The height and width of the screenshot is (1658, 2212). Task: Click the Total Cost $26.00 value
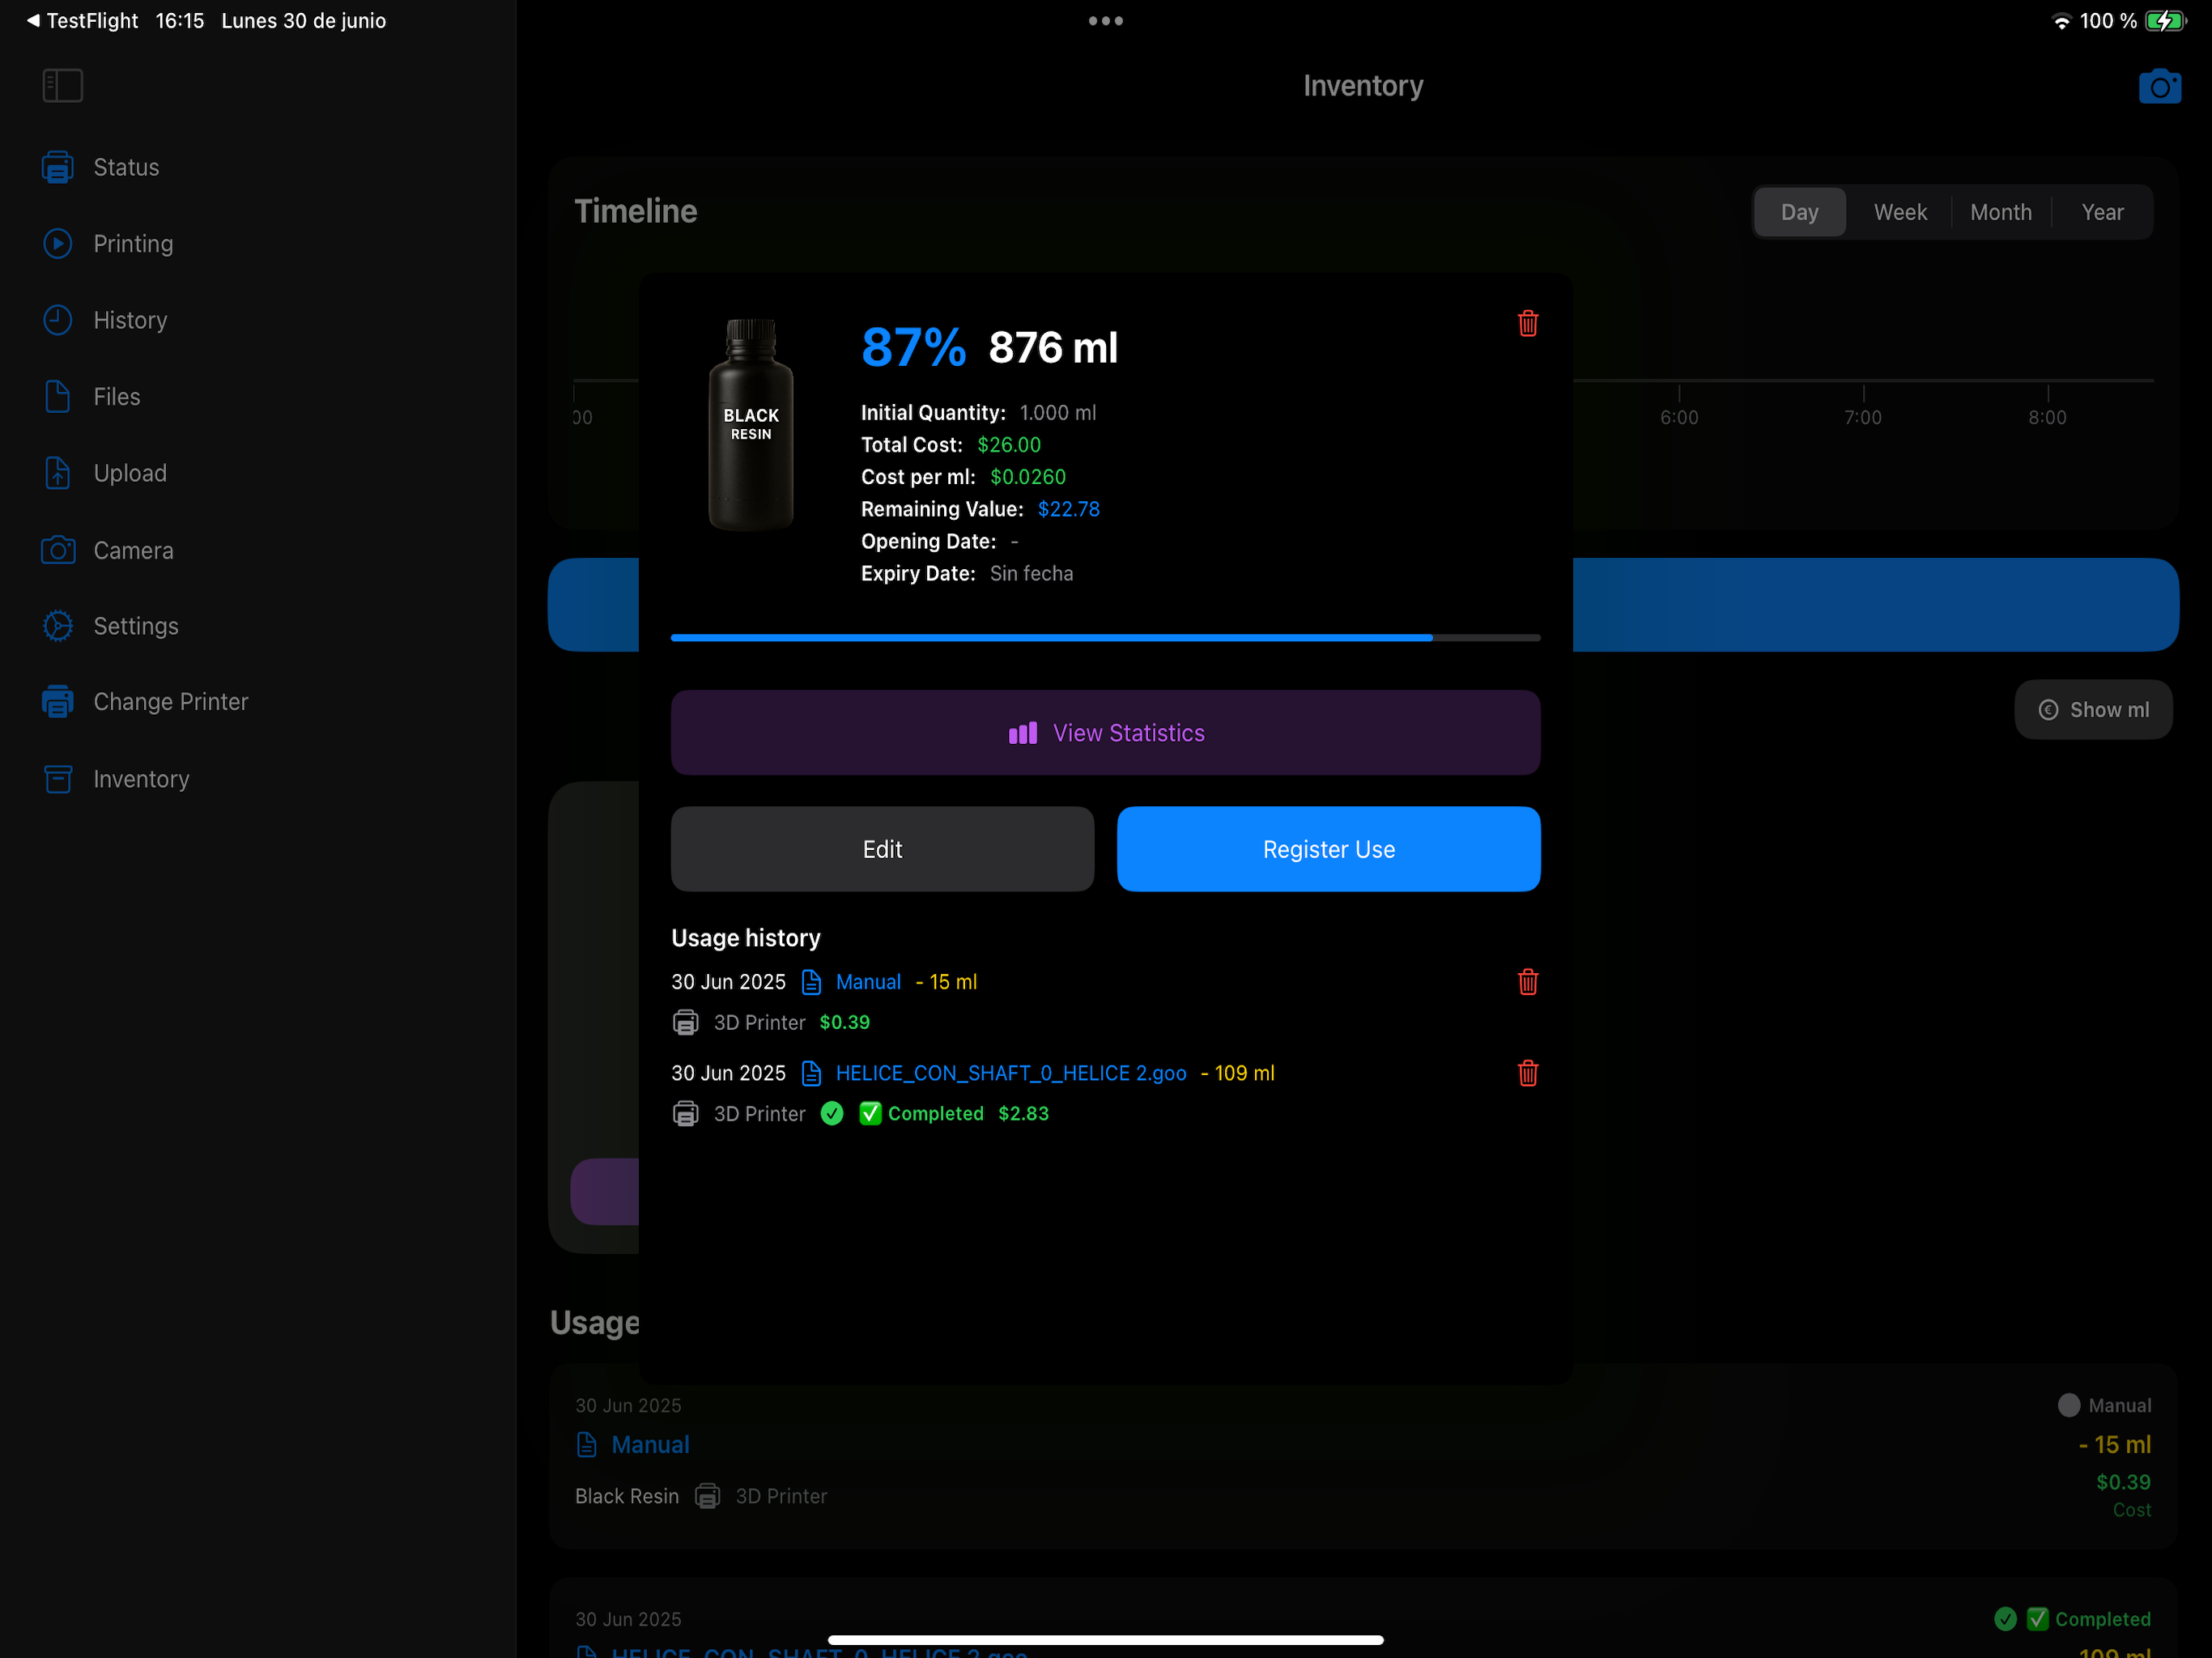tap(1008, 445)
